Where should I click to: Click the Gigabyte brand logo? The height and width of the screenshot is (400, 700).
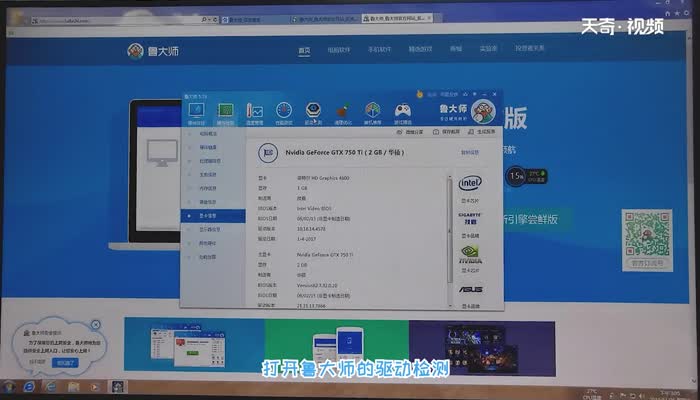[470, 218]
